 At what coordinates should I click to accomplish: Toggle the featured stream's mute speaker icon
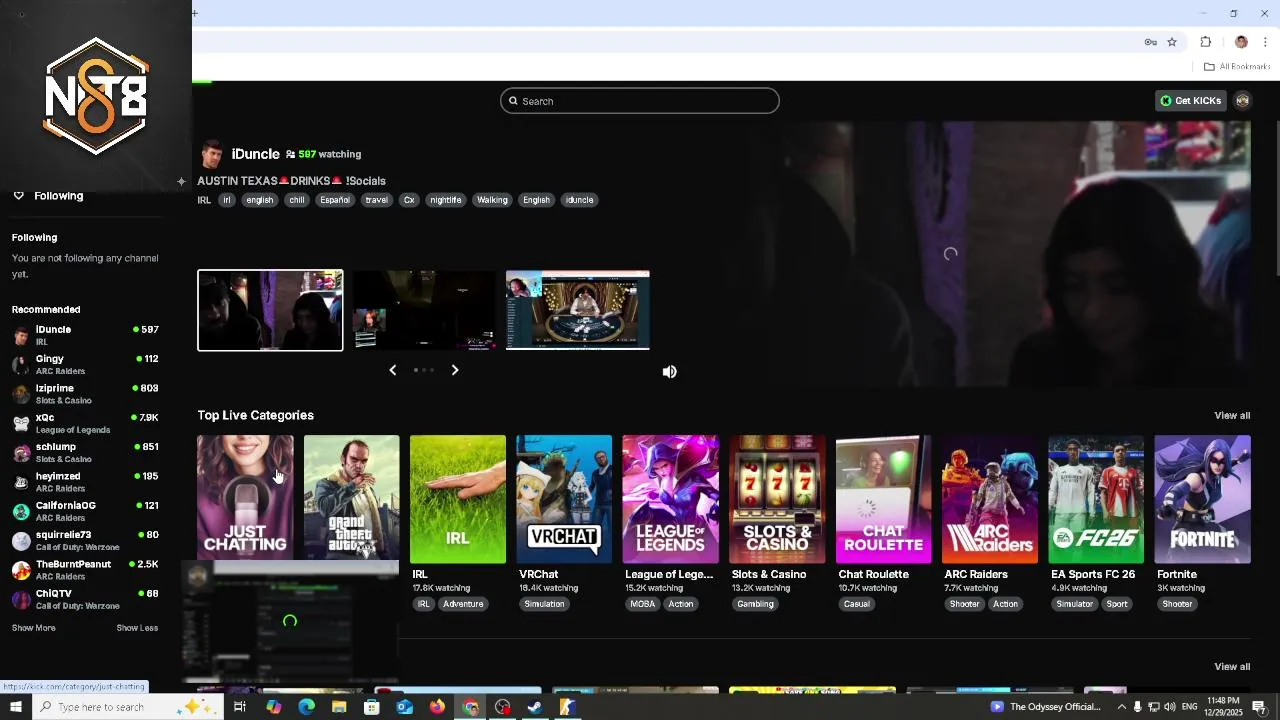click(x=670, y=372)
